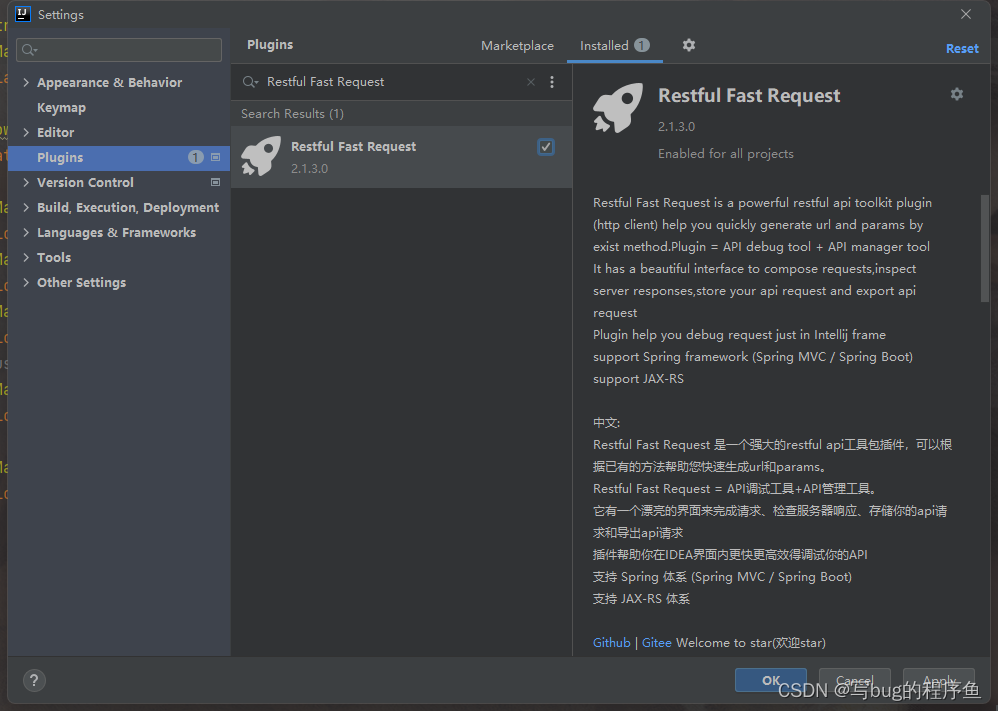Click the large rocket icon in plugin details
Screen dimensions: 998x711
coord(618,108)
